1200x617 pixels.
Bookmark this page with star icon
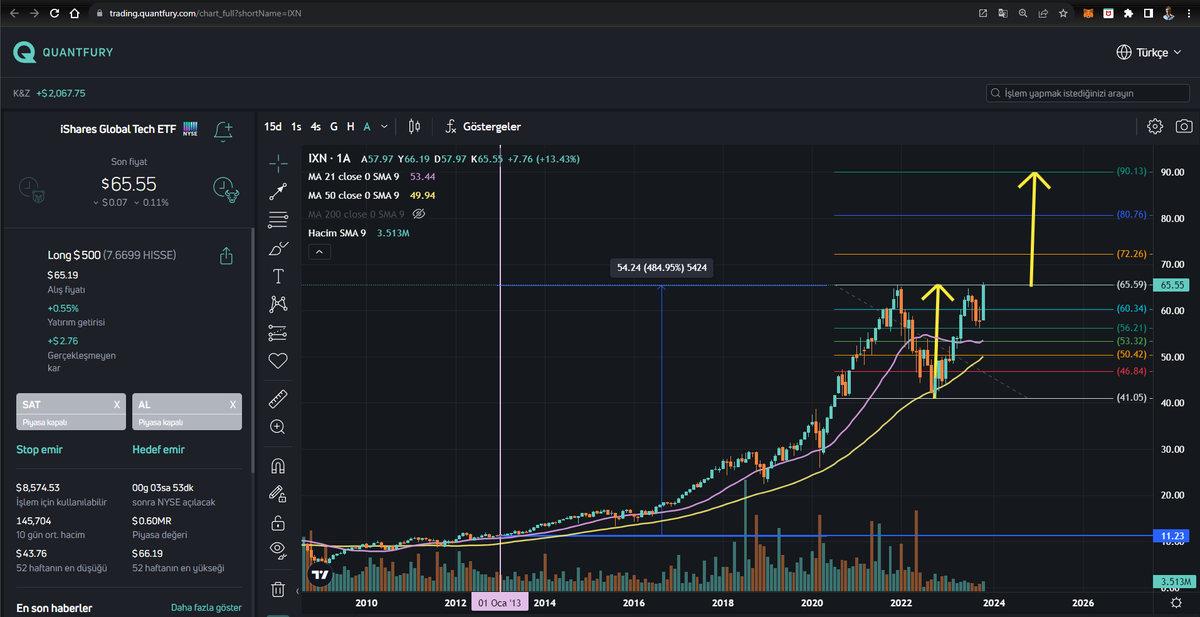point(1062,13)
